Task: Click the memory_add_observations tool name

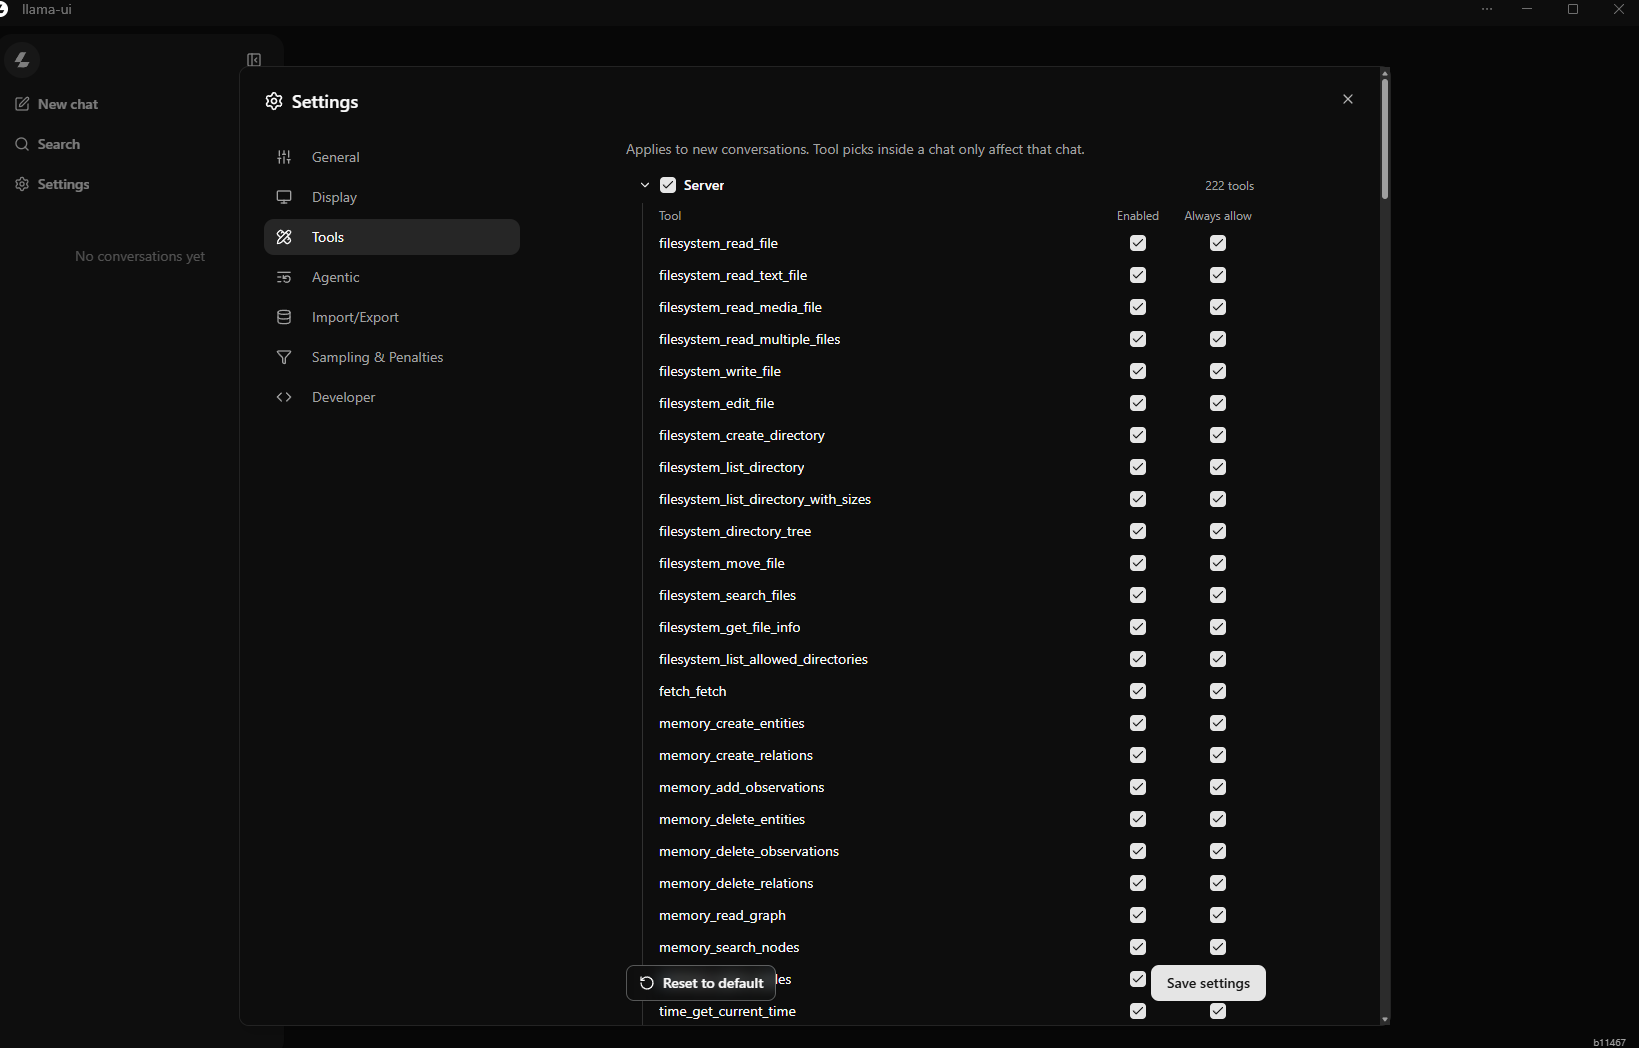Action: [742, 787]
